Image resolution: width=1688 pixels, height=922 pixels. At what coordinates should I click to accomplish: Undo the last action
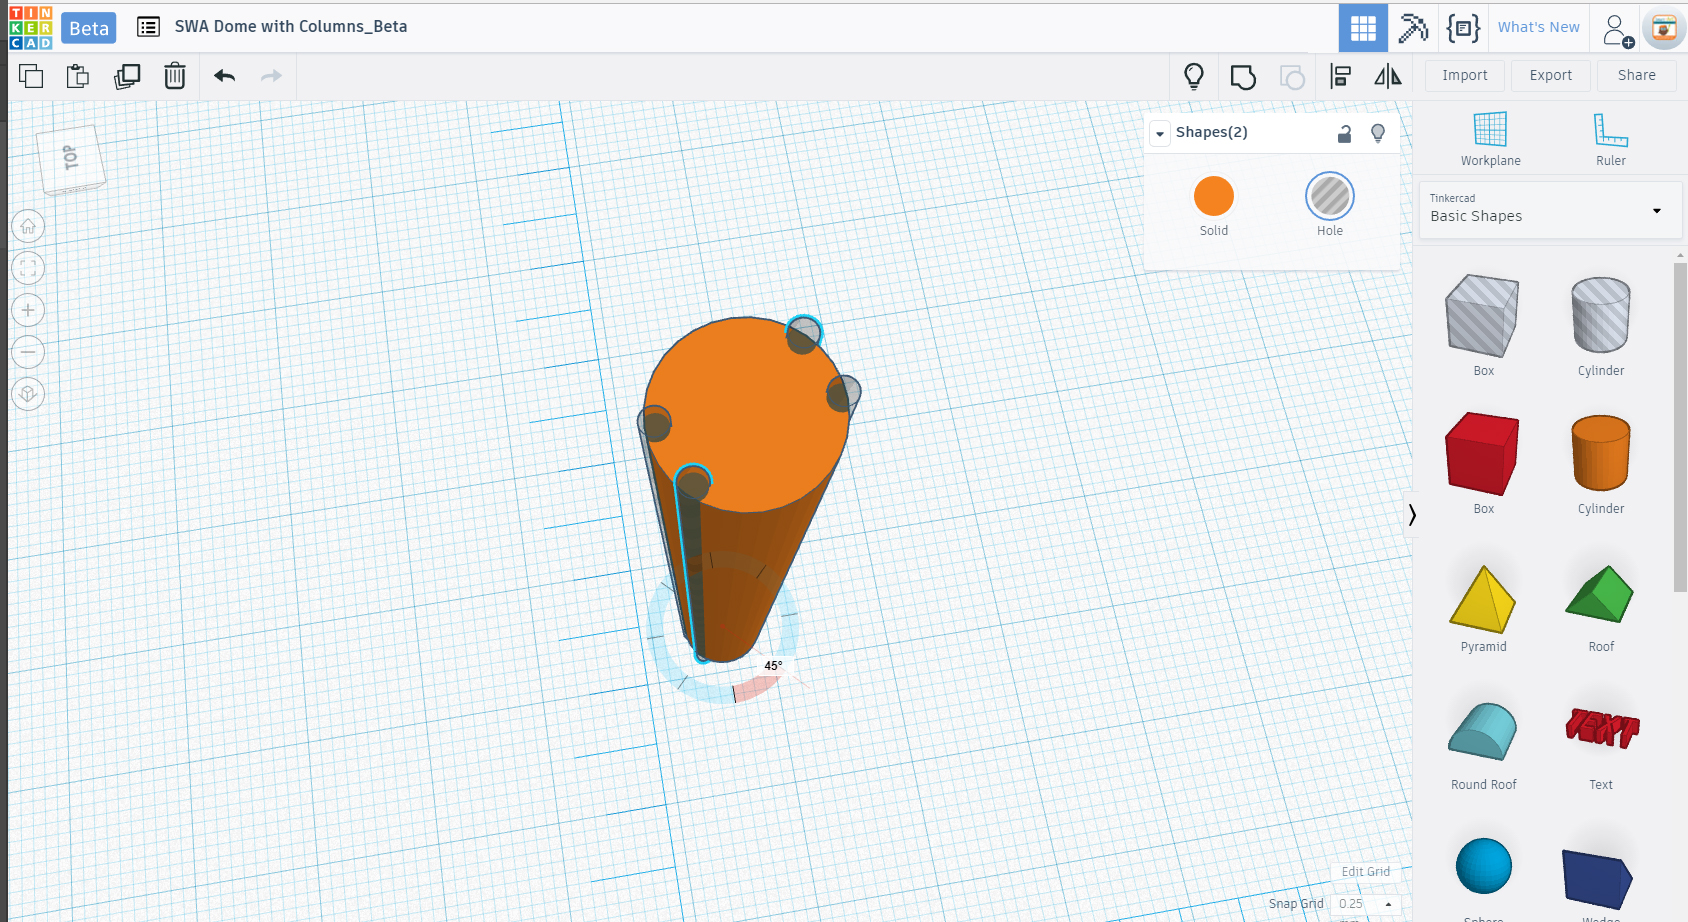(224, 76)
